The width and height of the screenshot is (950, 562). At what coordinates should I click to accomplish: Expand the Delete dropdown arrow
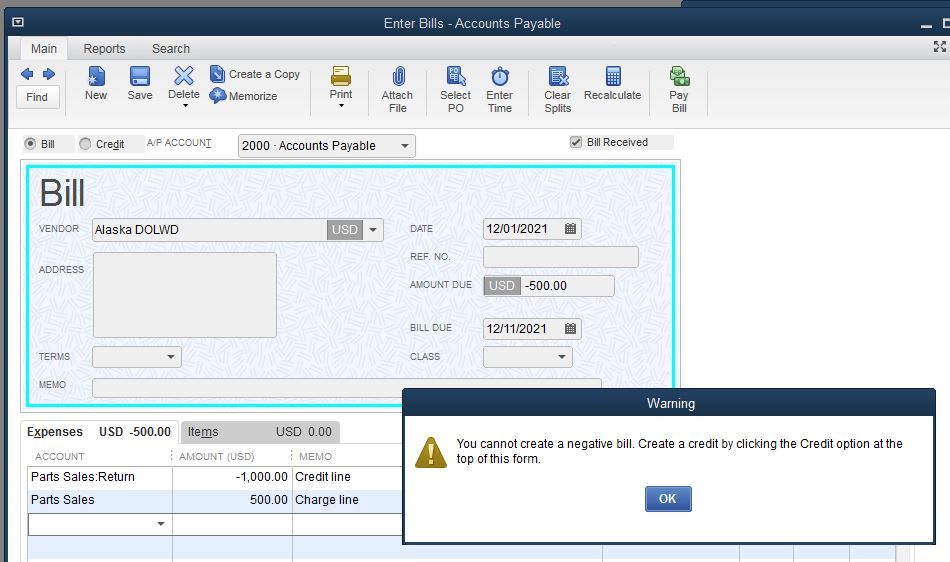pos(185,106)
